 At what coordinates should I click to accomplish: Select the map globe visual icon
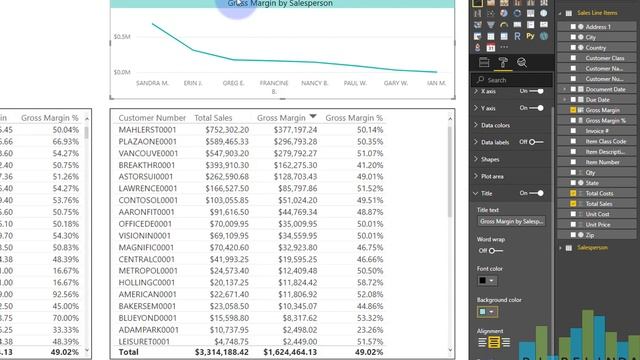pos(544,13)
